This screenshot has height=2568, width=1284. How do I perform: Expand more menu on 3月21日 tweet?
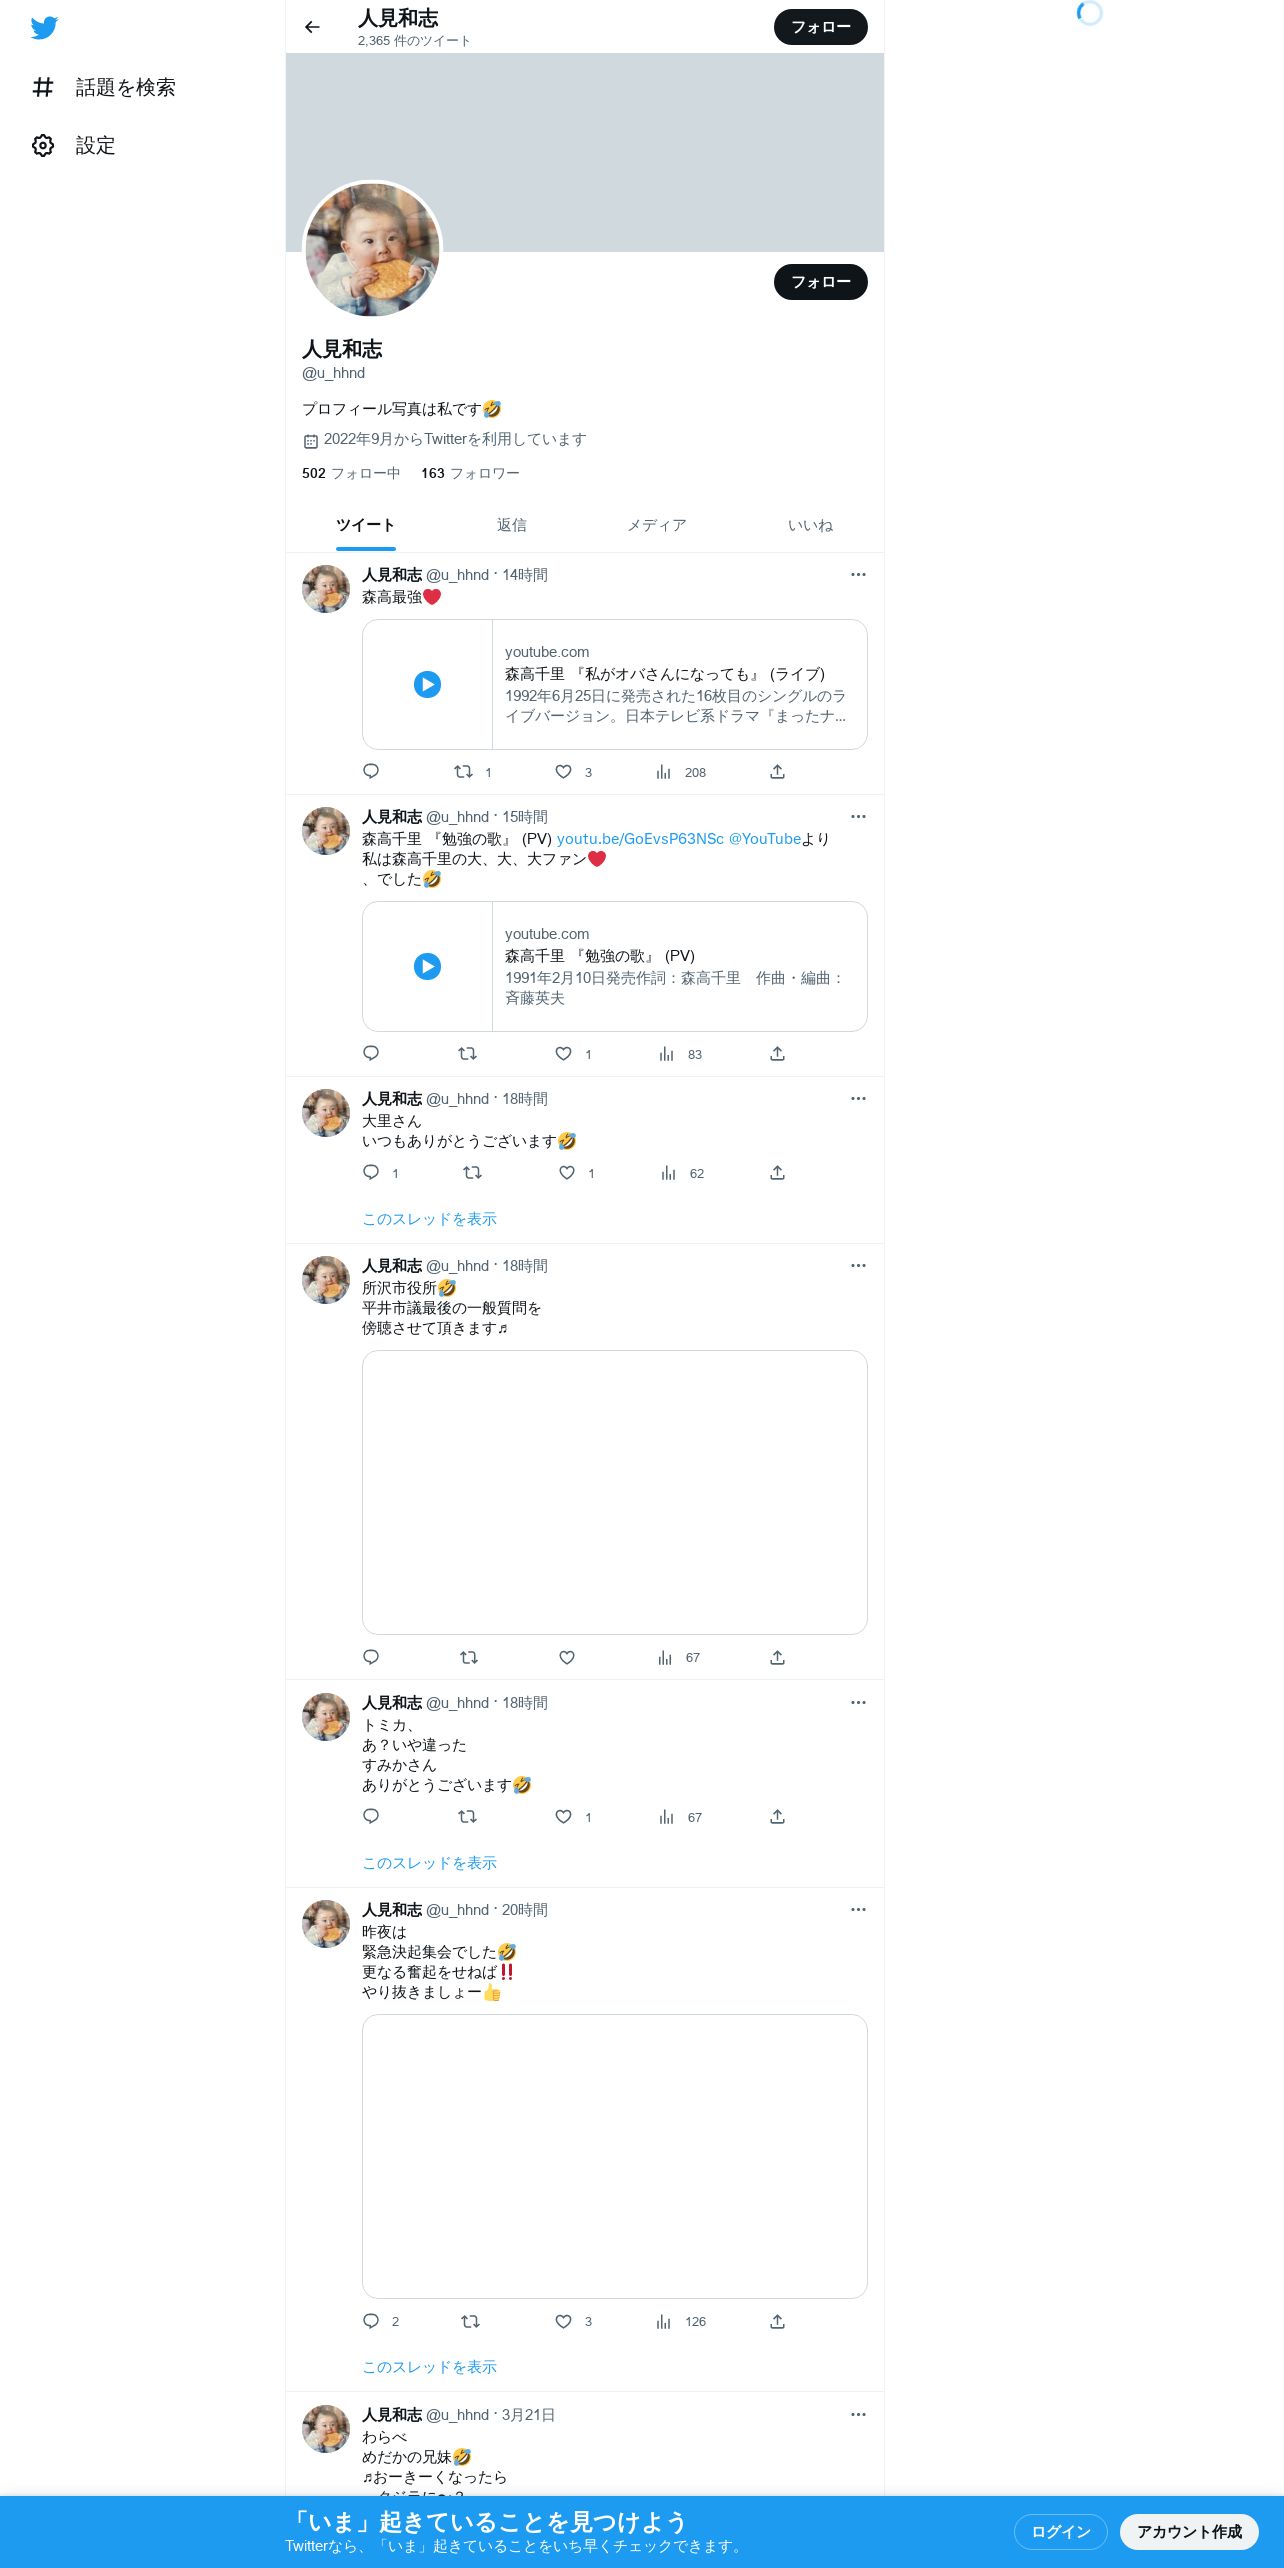coord(858,2415)
